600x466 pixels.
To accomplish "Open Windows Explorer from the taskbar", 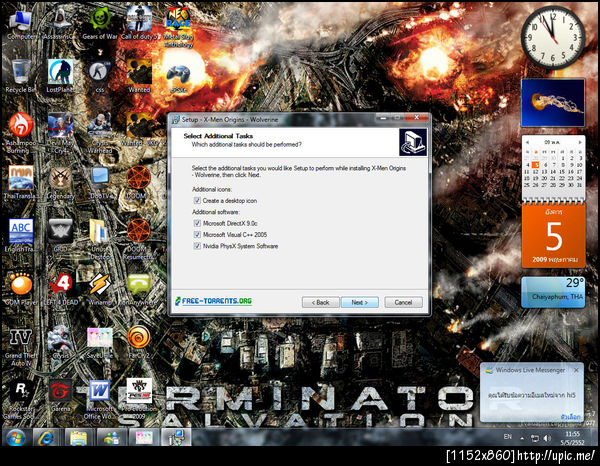I will click(79, 437).
